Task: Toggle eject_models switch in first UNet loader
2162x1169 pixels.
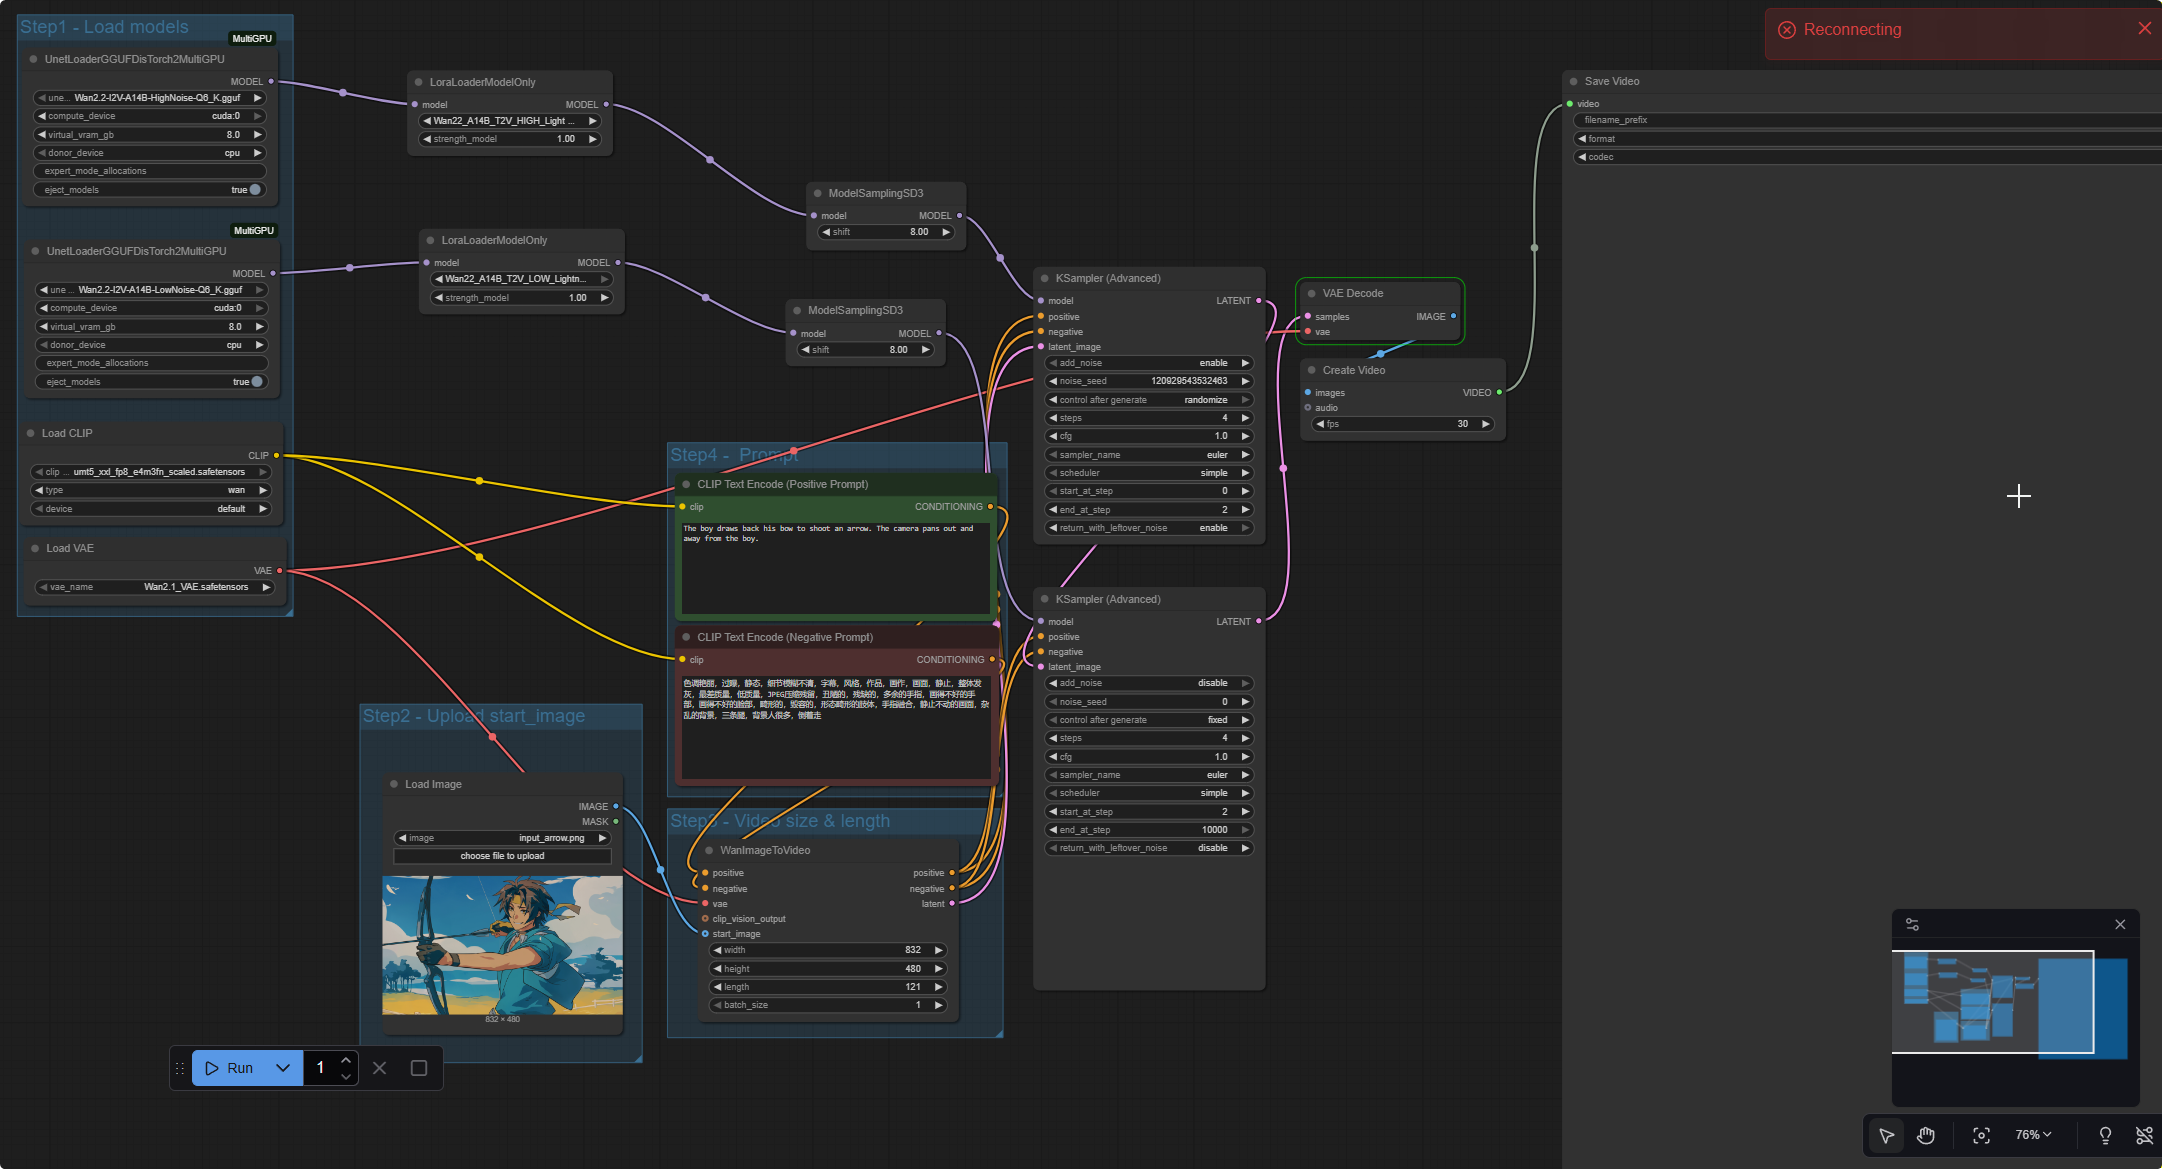Action: pyautogui.click(x=254, y=190)
